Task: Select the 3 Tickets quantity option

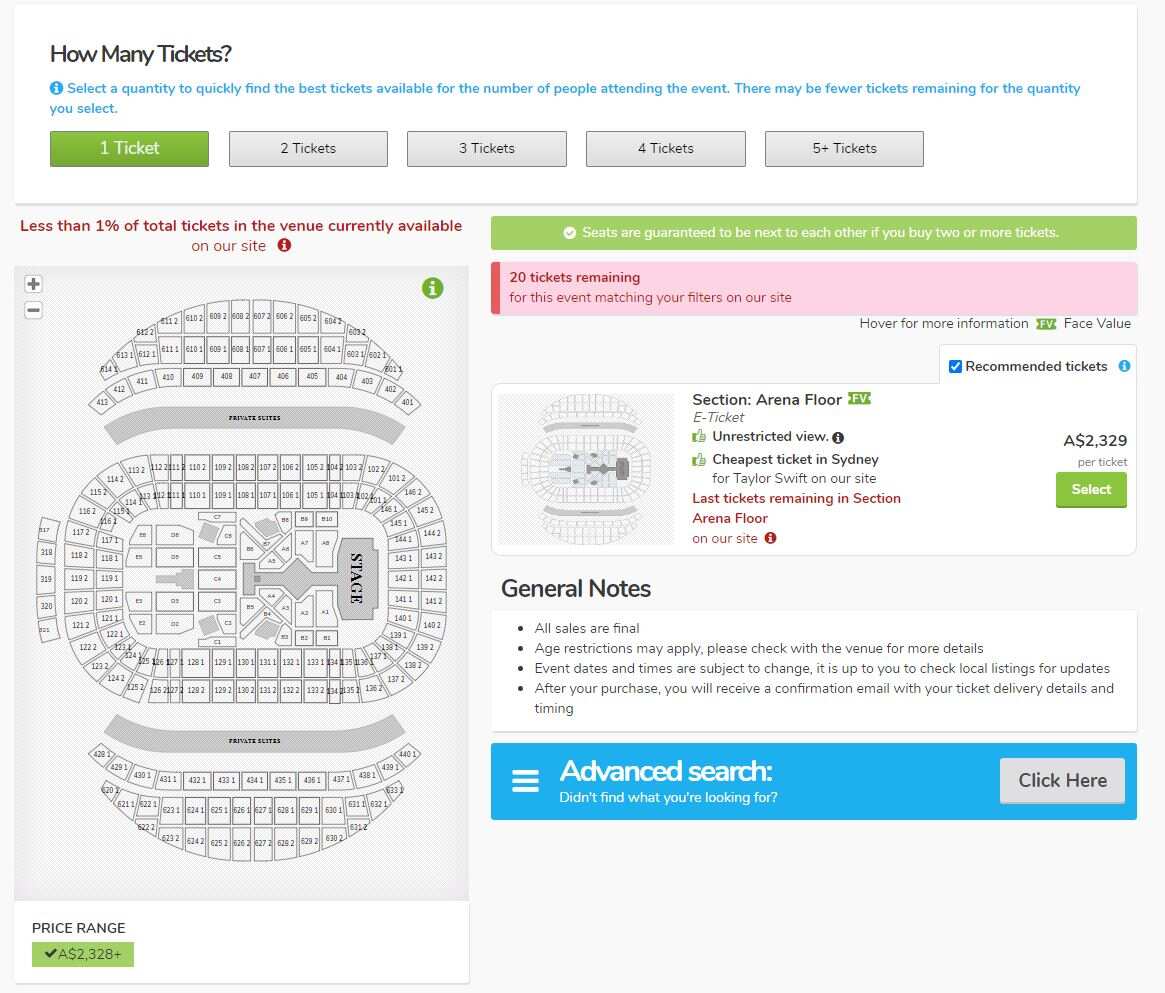Action: 486,148
